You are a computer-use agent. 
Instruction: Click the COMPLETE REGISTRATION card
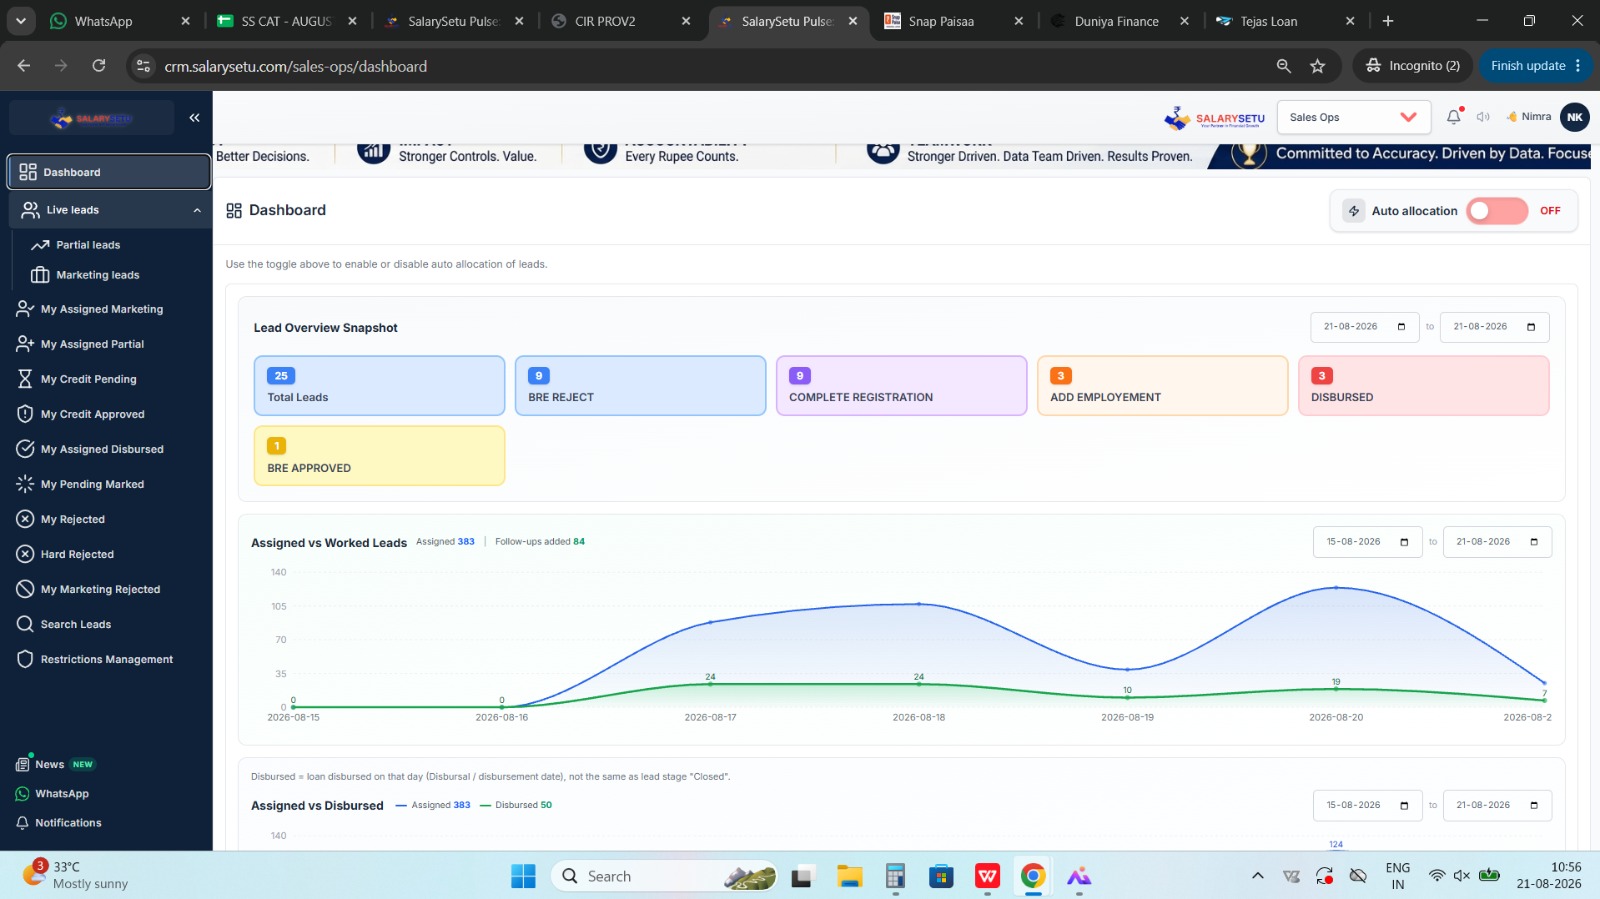pos(901,386)
